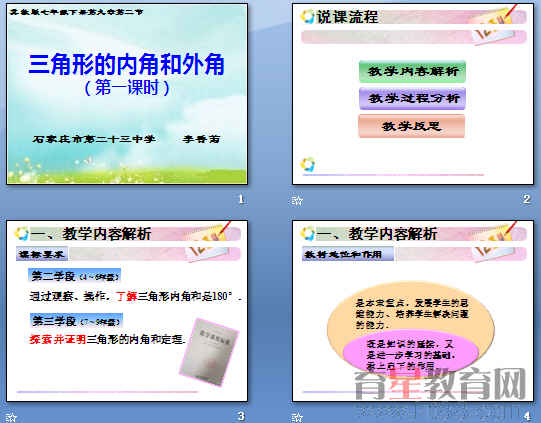This screenshot has width=541, height=423.
Task: Click the animation star icon under slide 2
Action: point(297,200)
